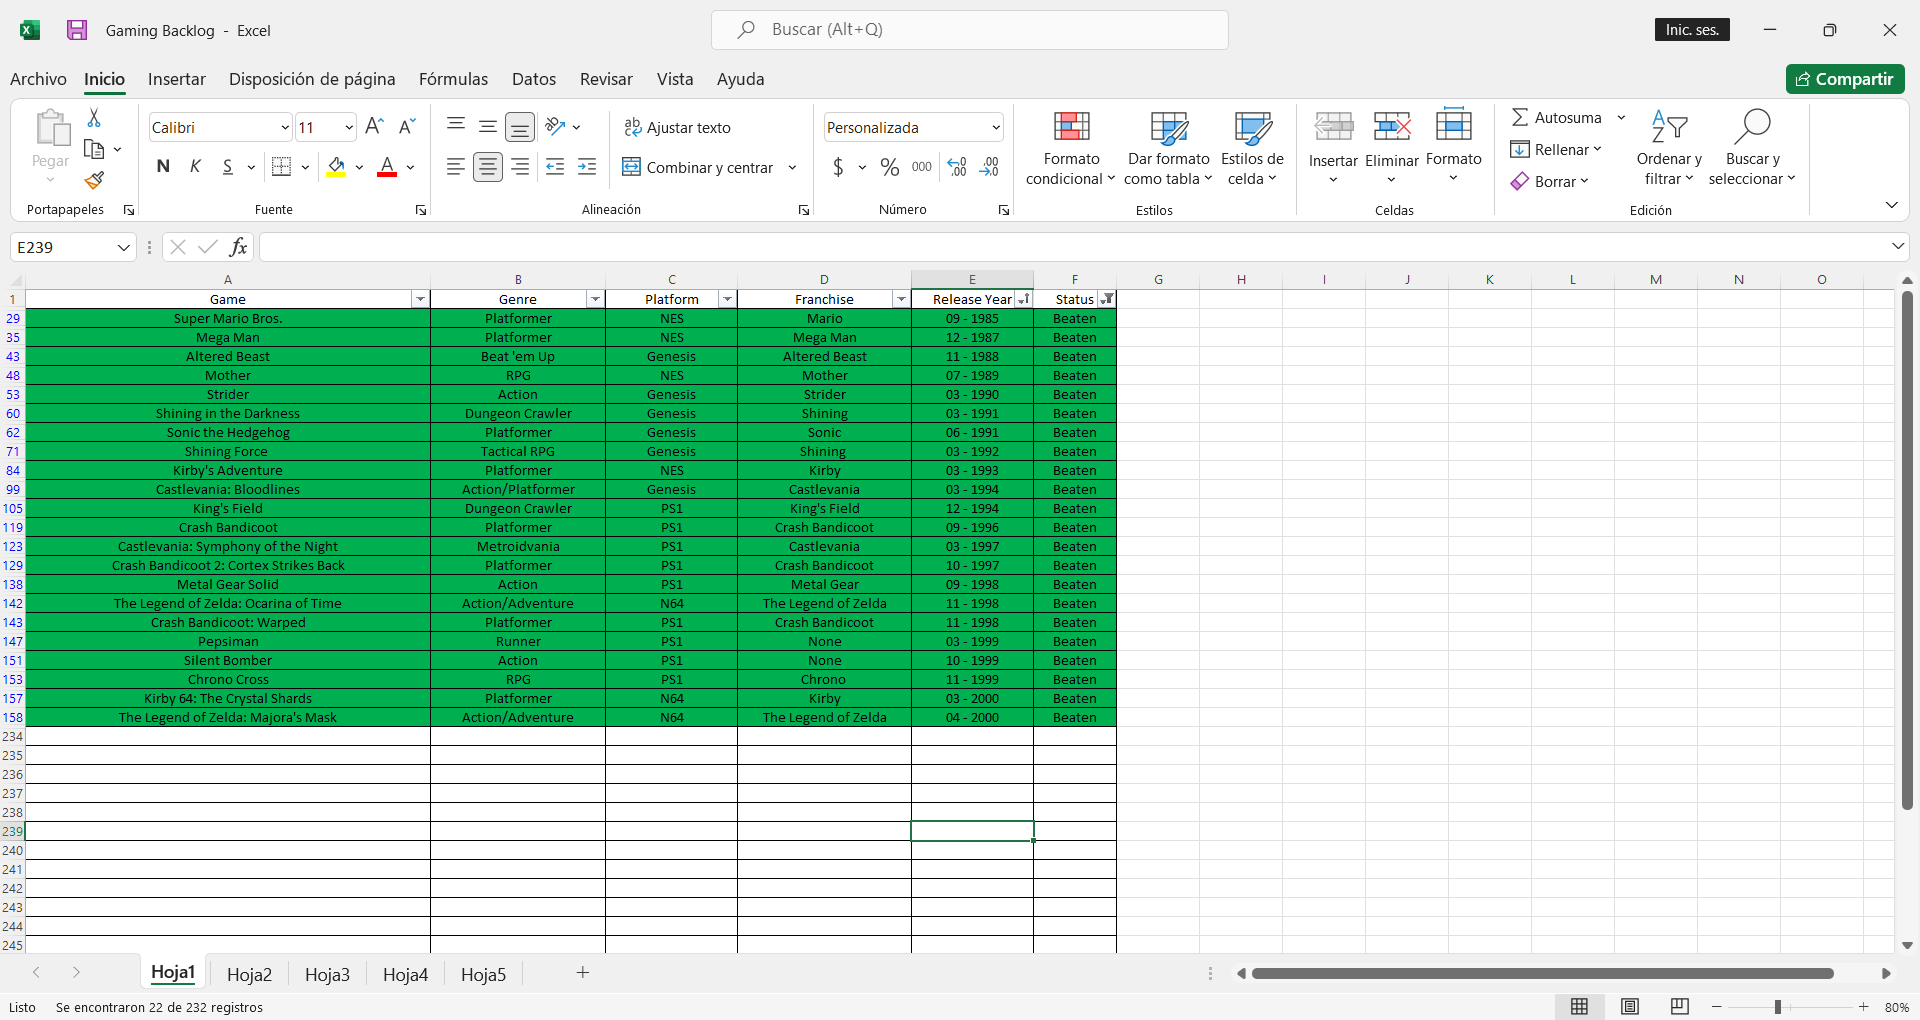Select the Format Painter brush icon
The image size is (1920, 1020).
click(x=94, y=180)
